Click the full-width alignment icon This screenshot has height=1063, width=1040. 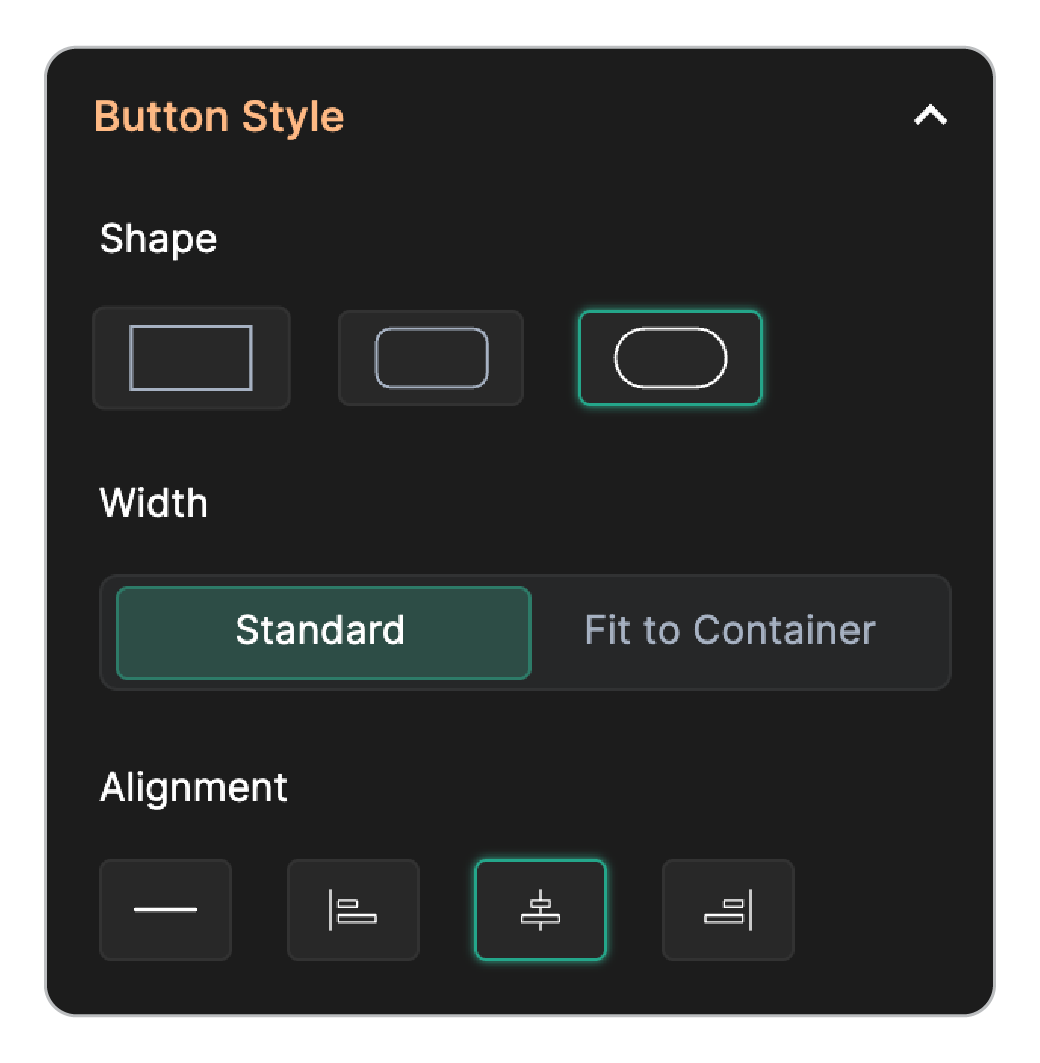click(165, 909)
